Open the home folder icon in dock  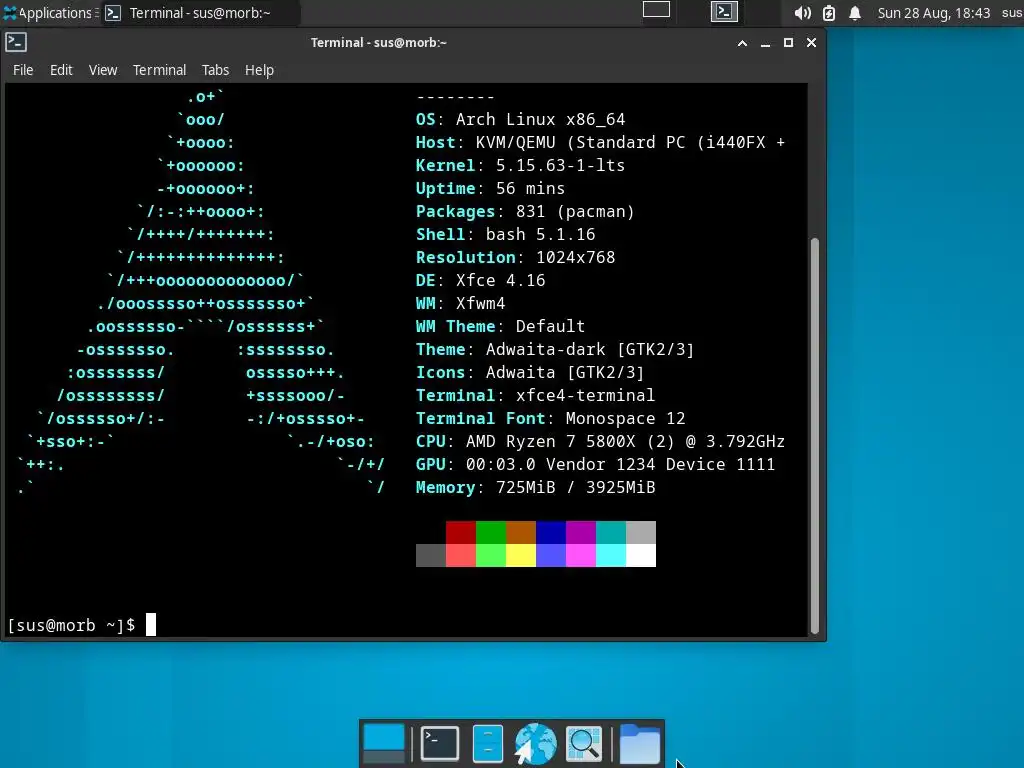(x=639, y=744)
